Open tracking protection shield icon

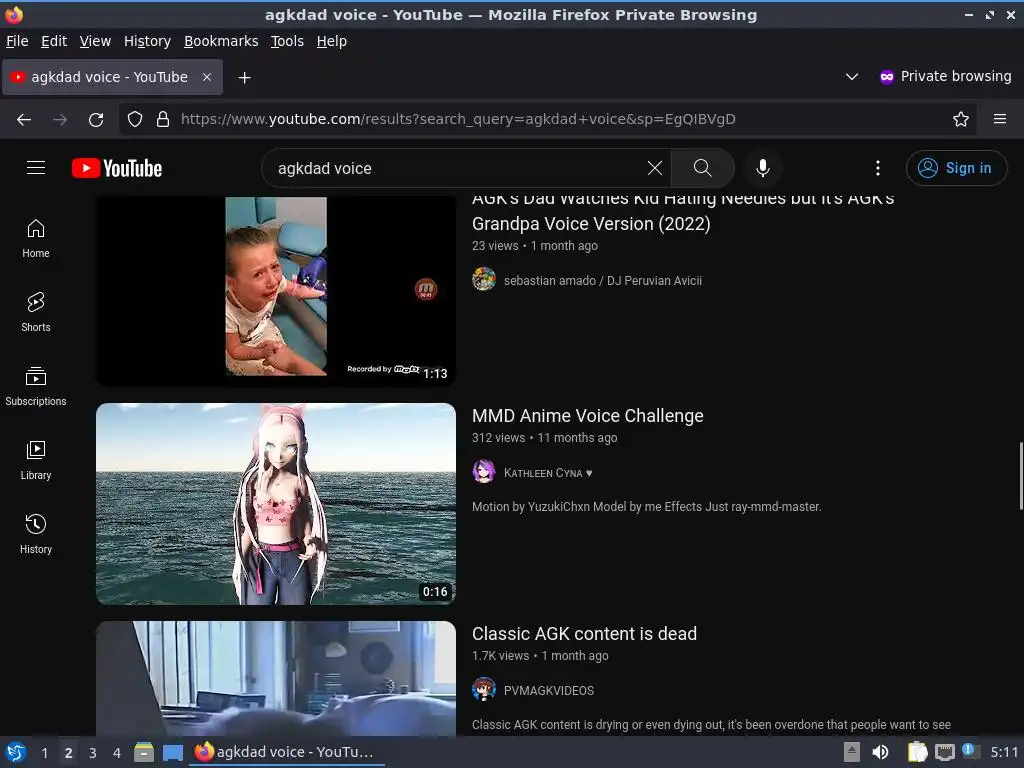click(x=135, y=119)
